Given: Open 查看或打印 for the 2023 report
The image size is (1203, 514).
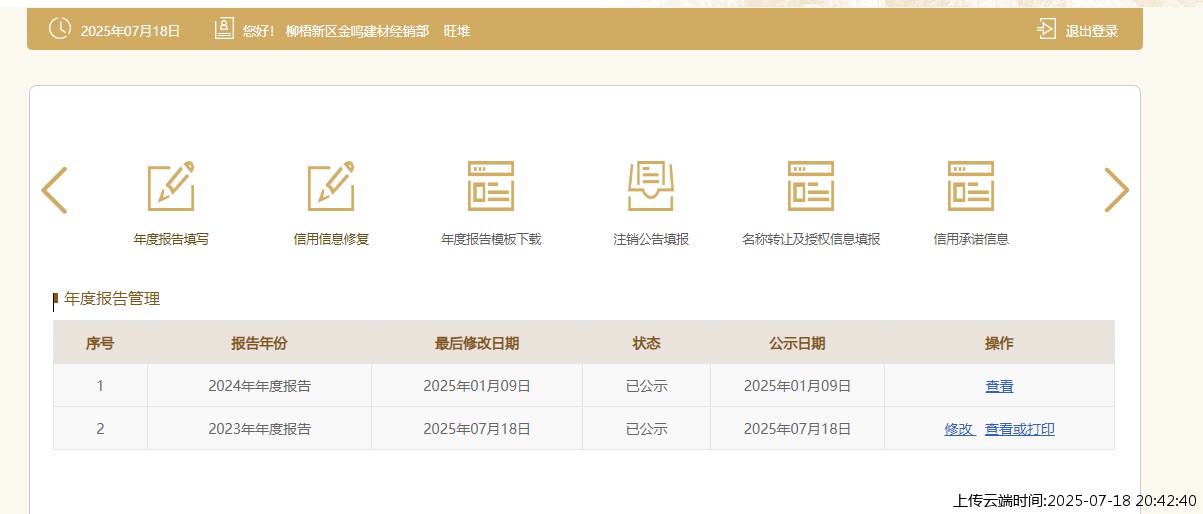Looking at the screenshot, I should (x=1020, y=429).
